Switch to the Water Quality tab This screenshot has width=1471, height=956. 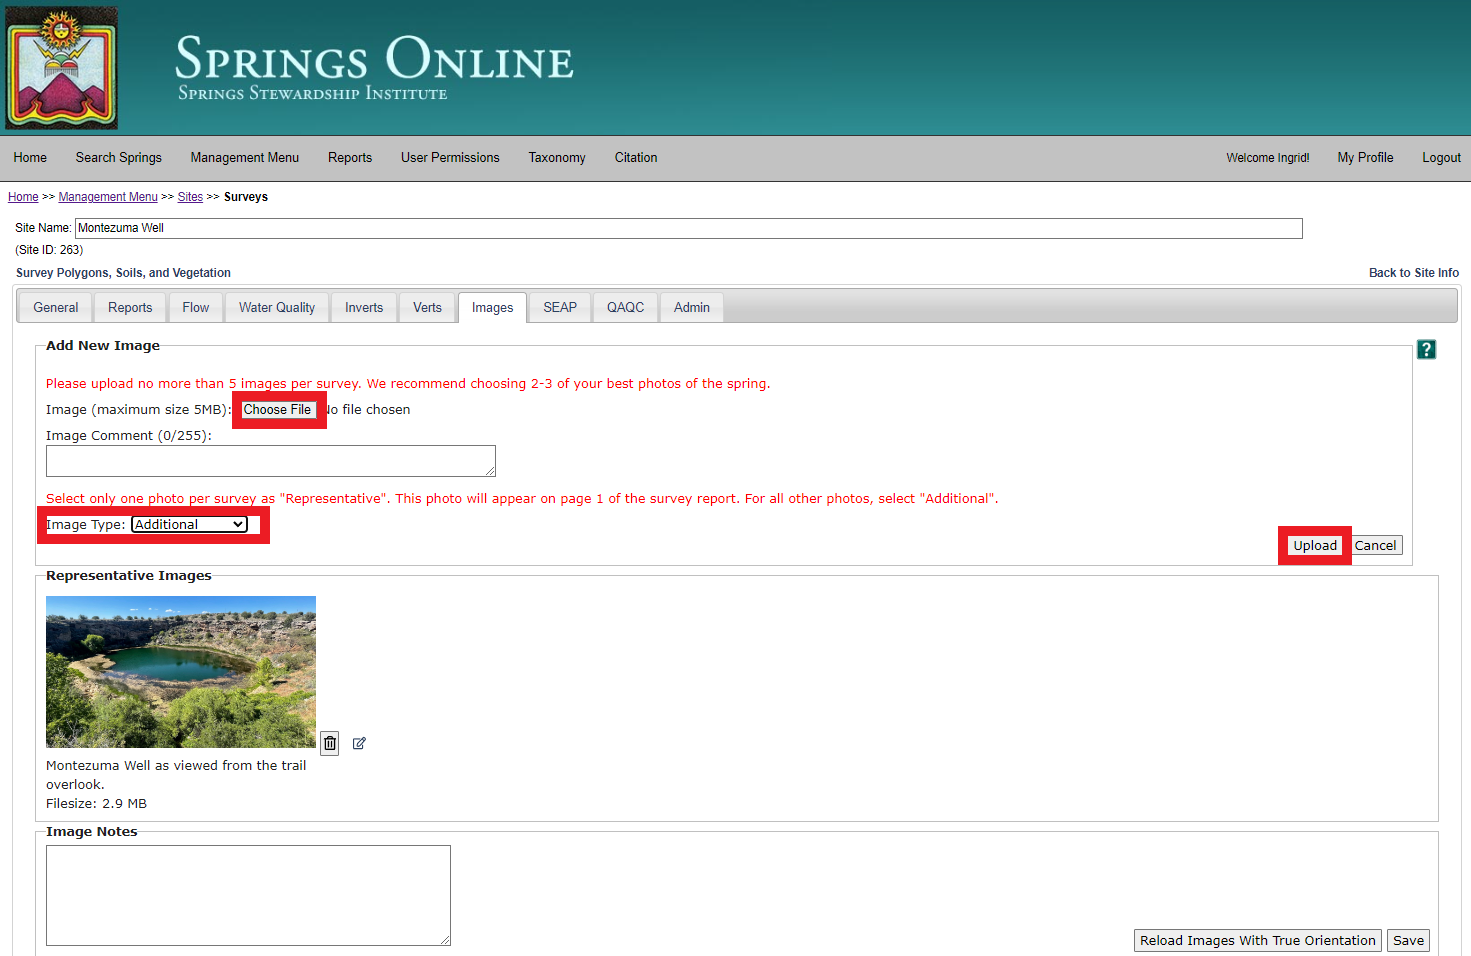tap(276, 307)
